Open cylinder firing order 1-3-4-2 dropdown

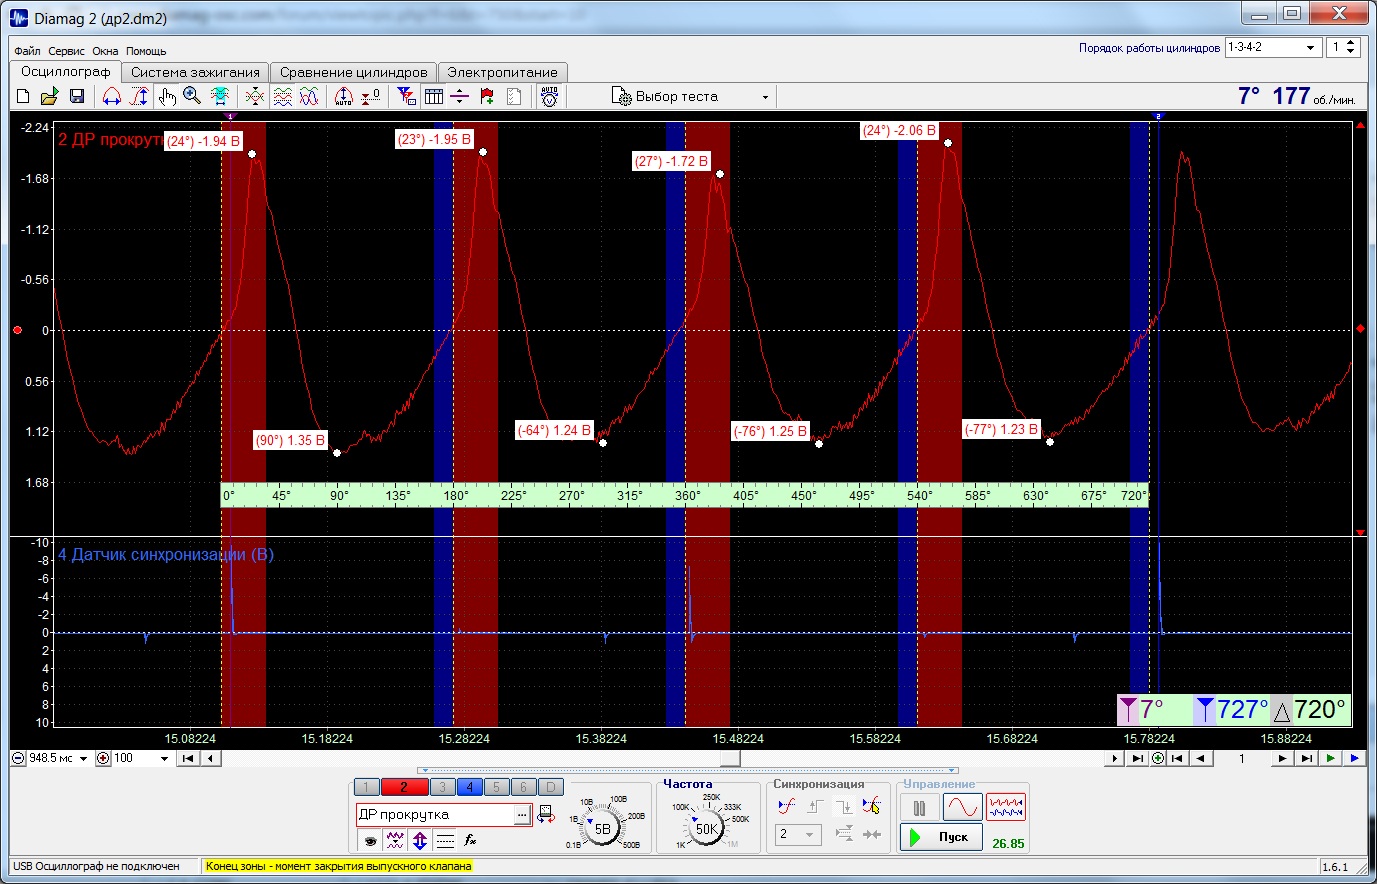[x=1310, y=48]
